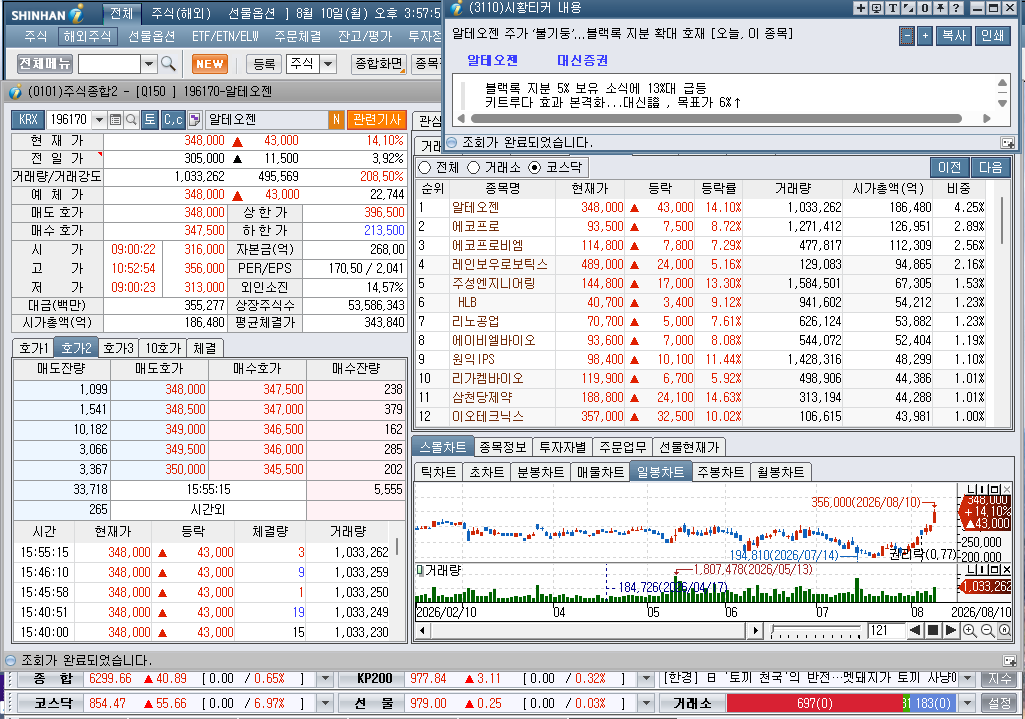Click the 이전 previous page button
This screenshot has height=719, width=1025.
(950, 167)
